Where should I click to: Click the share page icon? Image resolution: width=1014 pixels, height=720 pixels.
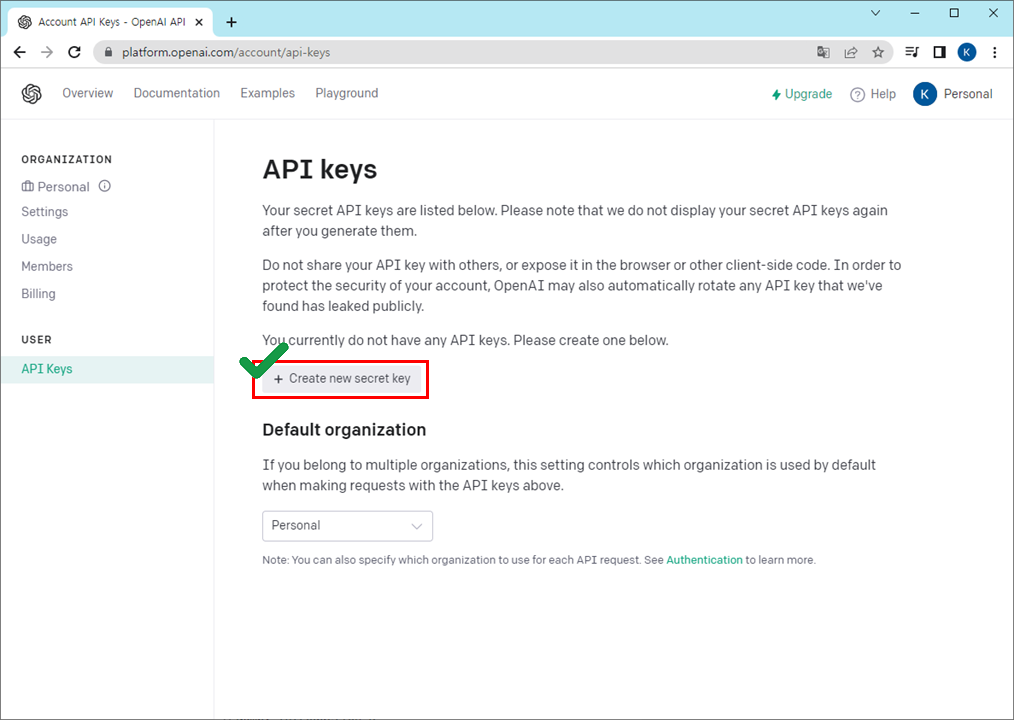coord(851,52)
